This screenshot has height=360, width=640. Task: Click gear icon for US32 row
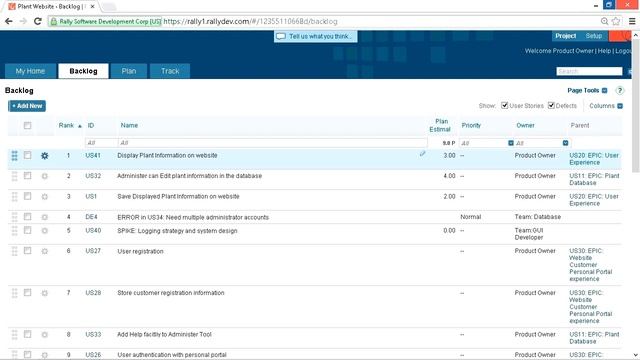[44, 176]
